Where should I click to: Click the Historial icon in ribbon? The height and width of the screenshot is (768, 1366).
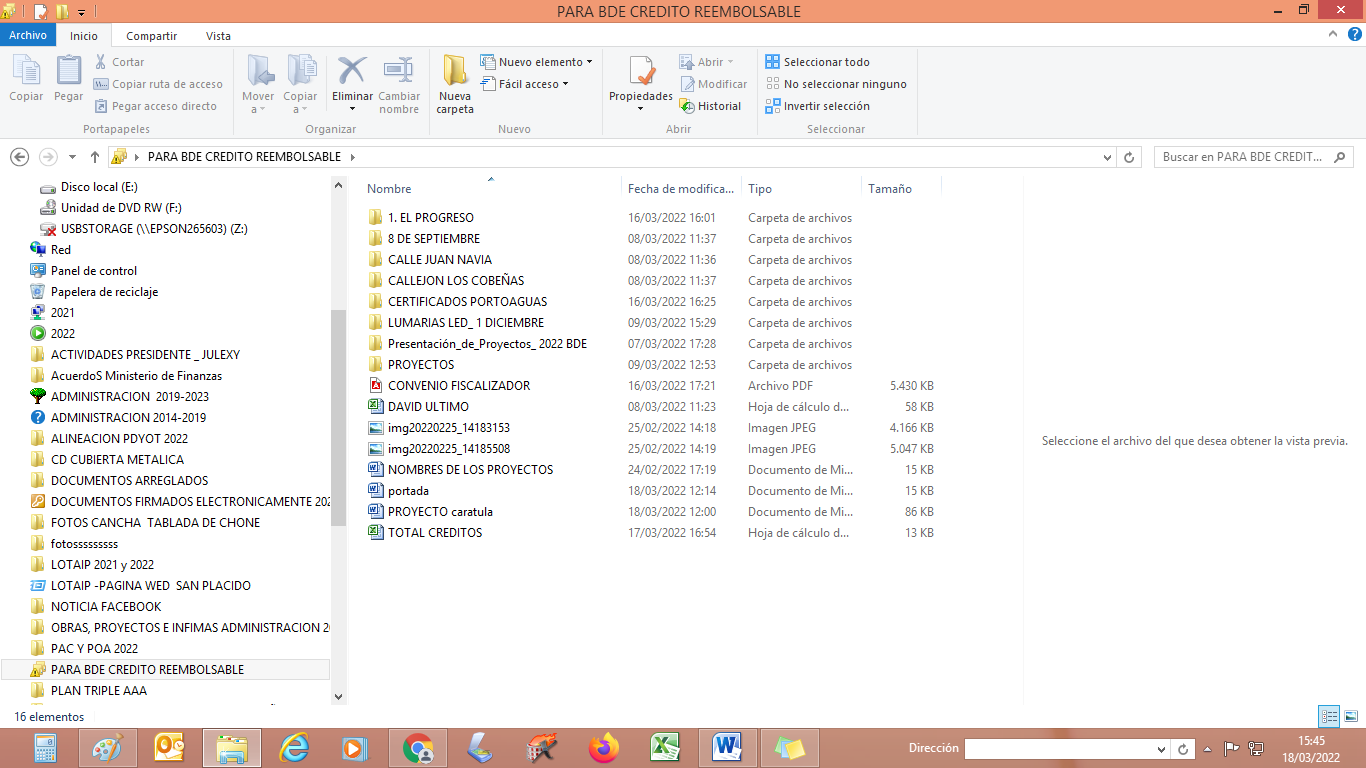point(710,106)
